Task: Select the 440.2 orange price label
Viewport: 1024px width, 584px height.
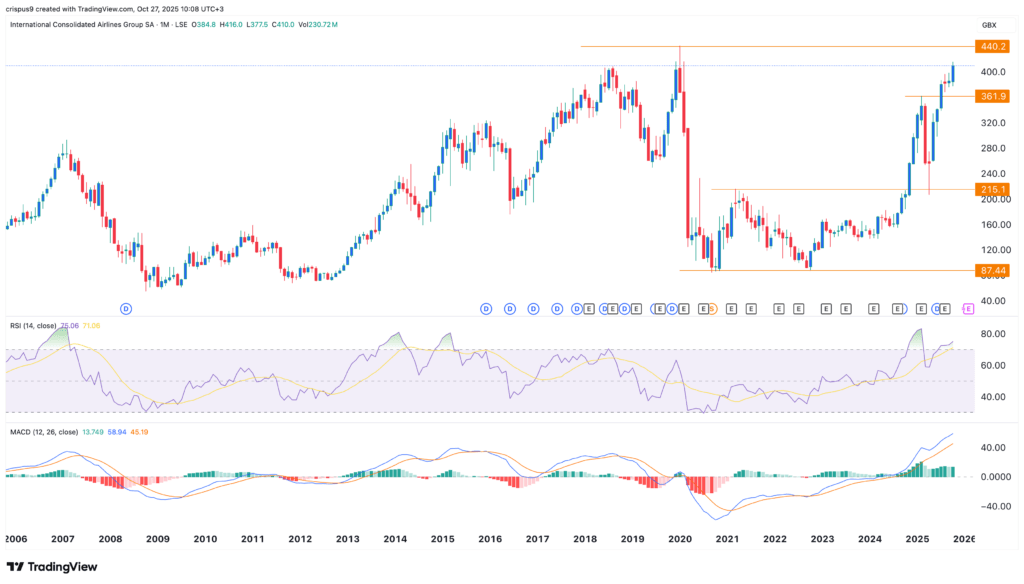Action: pos(992,47)
